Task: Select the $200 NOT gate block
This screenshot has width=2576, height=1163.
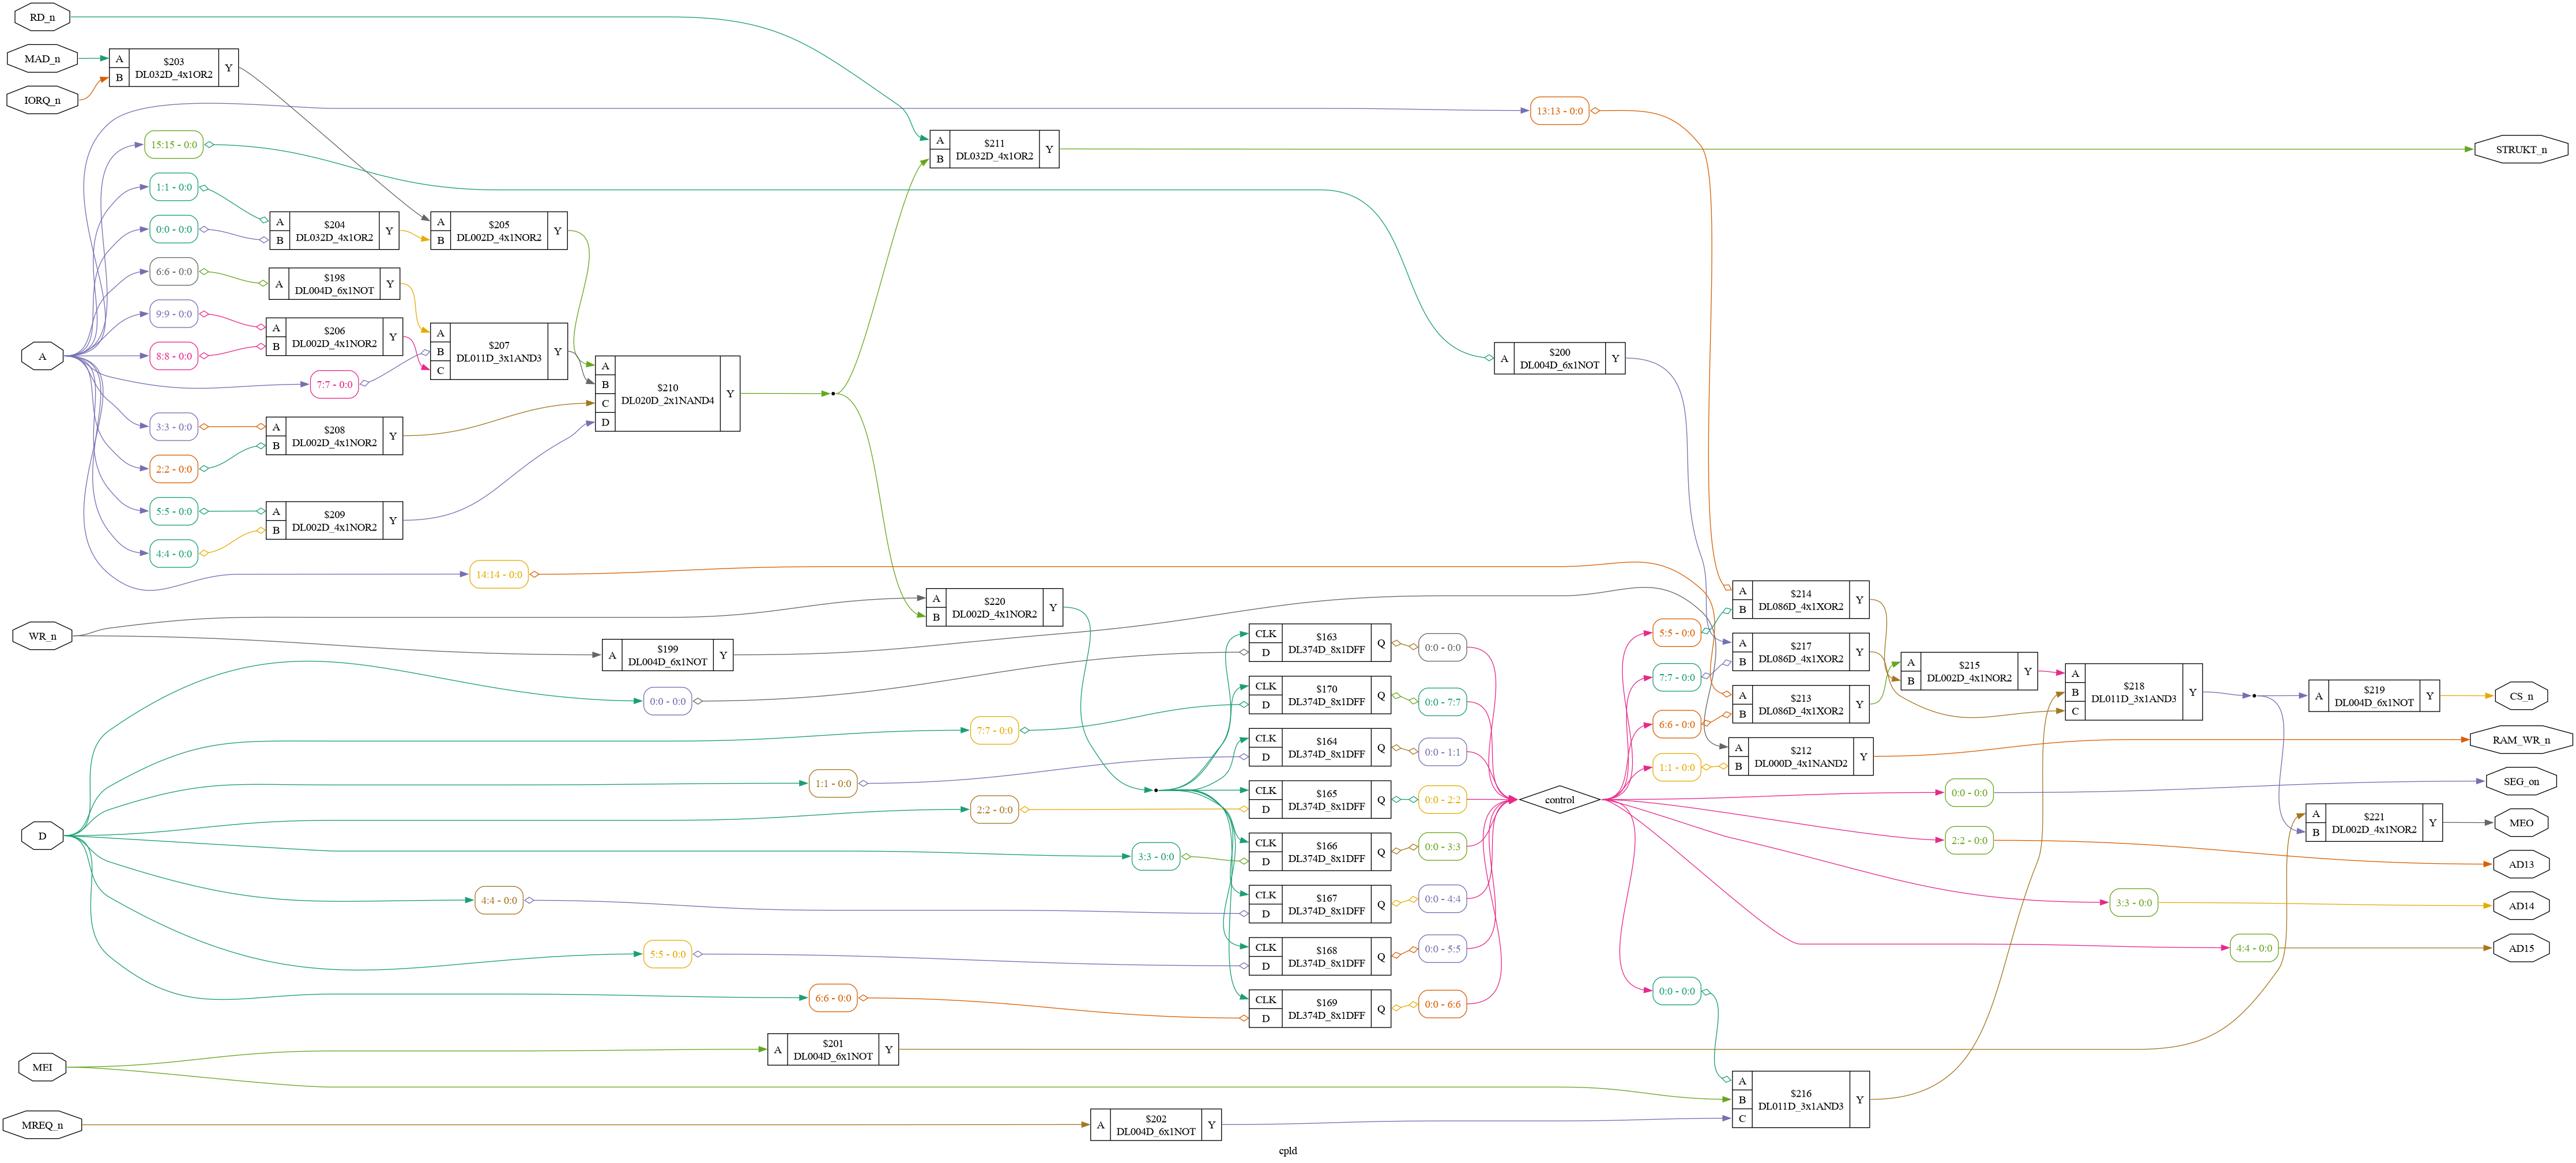Action: (x=1559, y=359)
